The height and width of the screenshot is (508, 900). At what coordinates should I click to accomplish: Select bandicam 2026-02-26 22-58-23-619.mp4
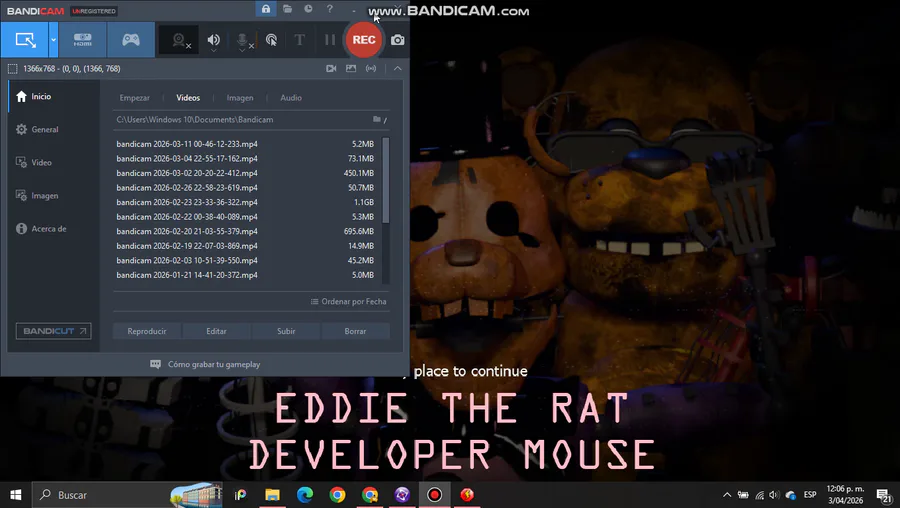[x=245, y=188]
